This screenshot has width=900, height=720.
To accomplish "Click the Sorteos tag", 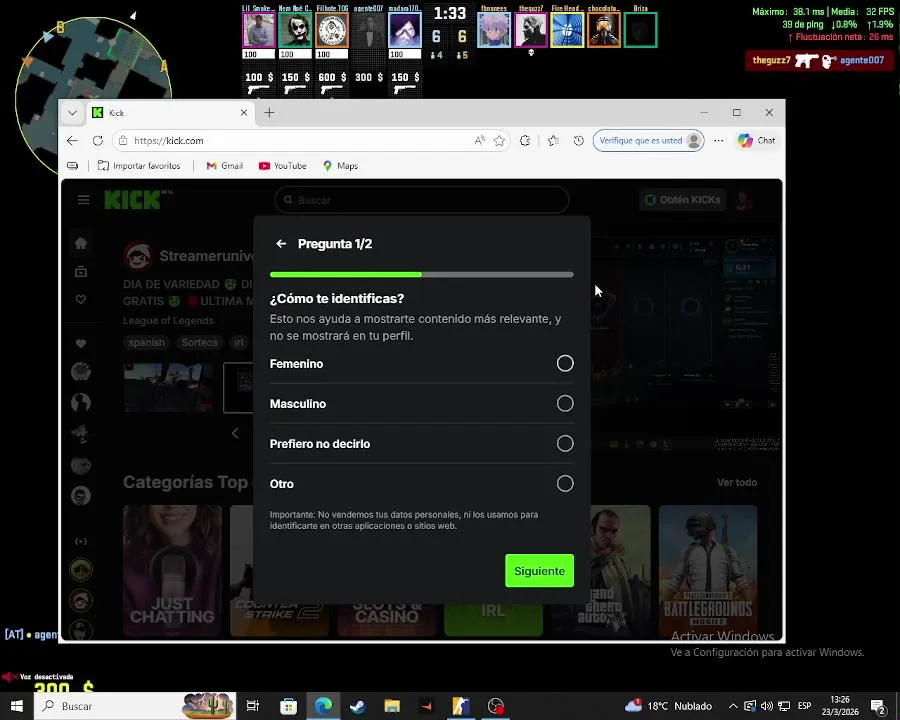I will click(200, 342).
